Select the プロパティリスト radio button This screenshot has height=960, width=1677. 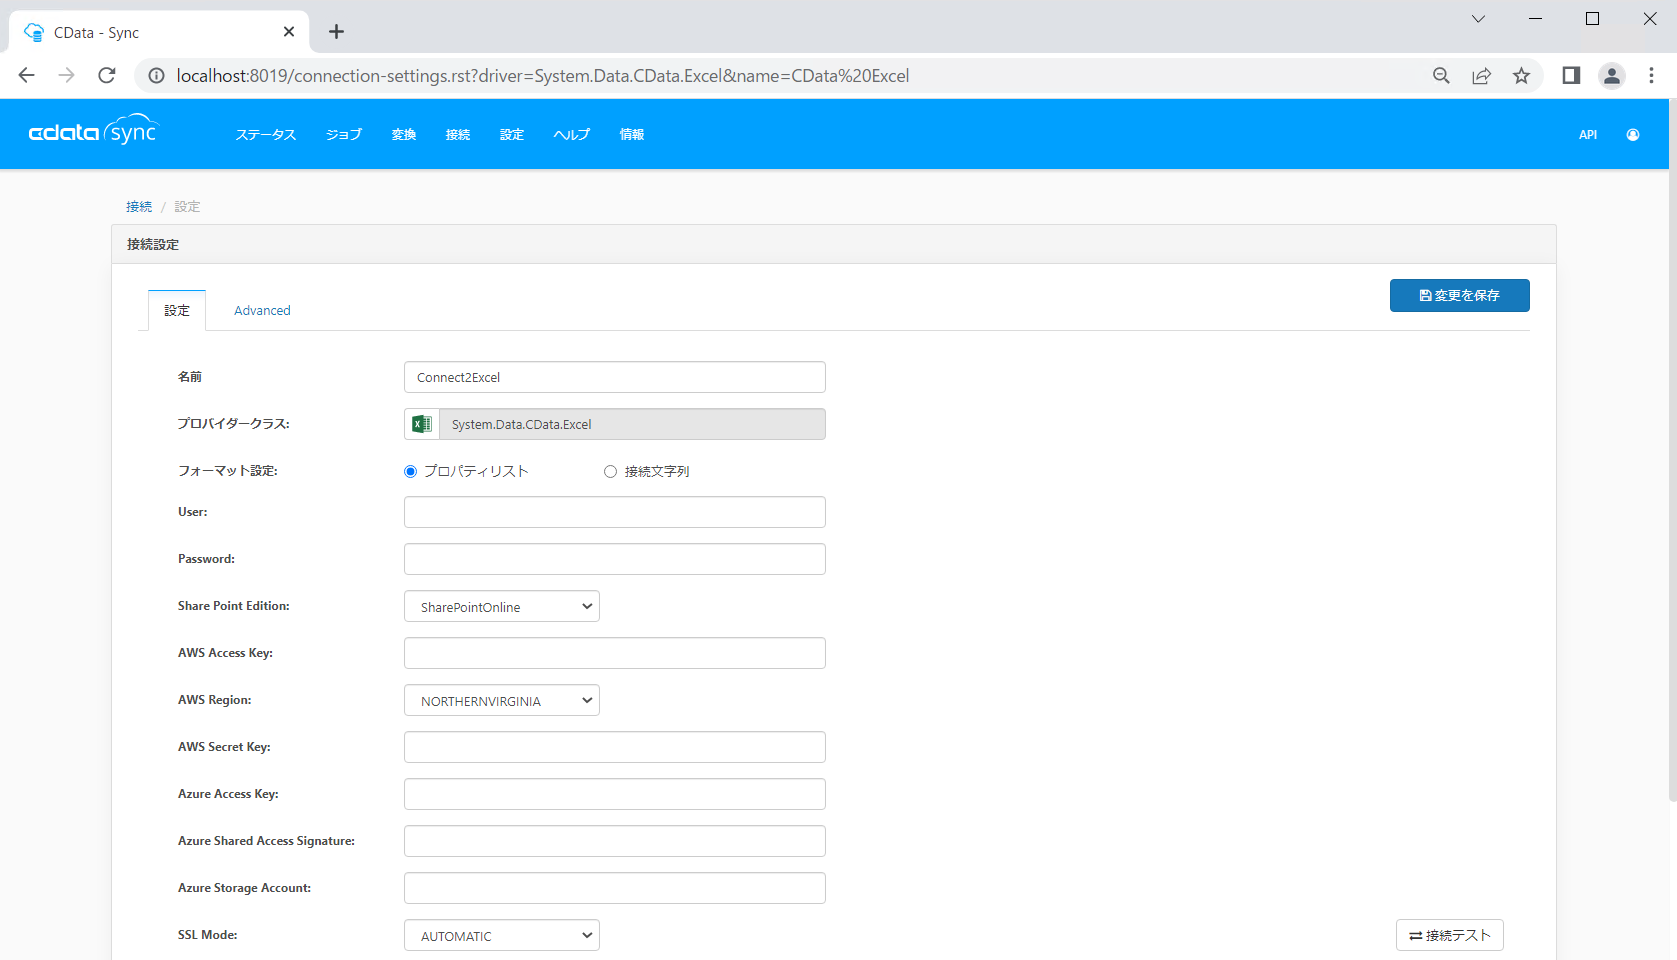tap(410, 472)
